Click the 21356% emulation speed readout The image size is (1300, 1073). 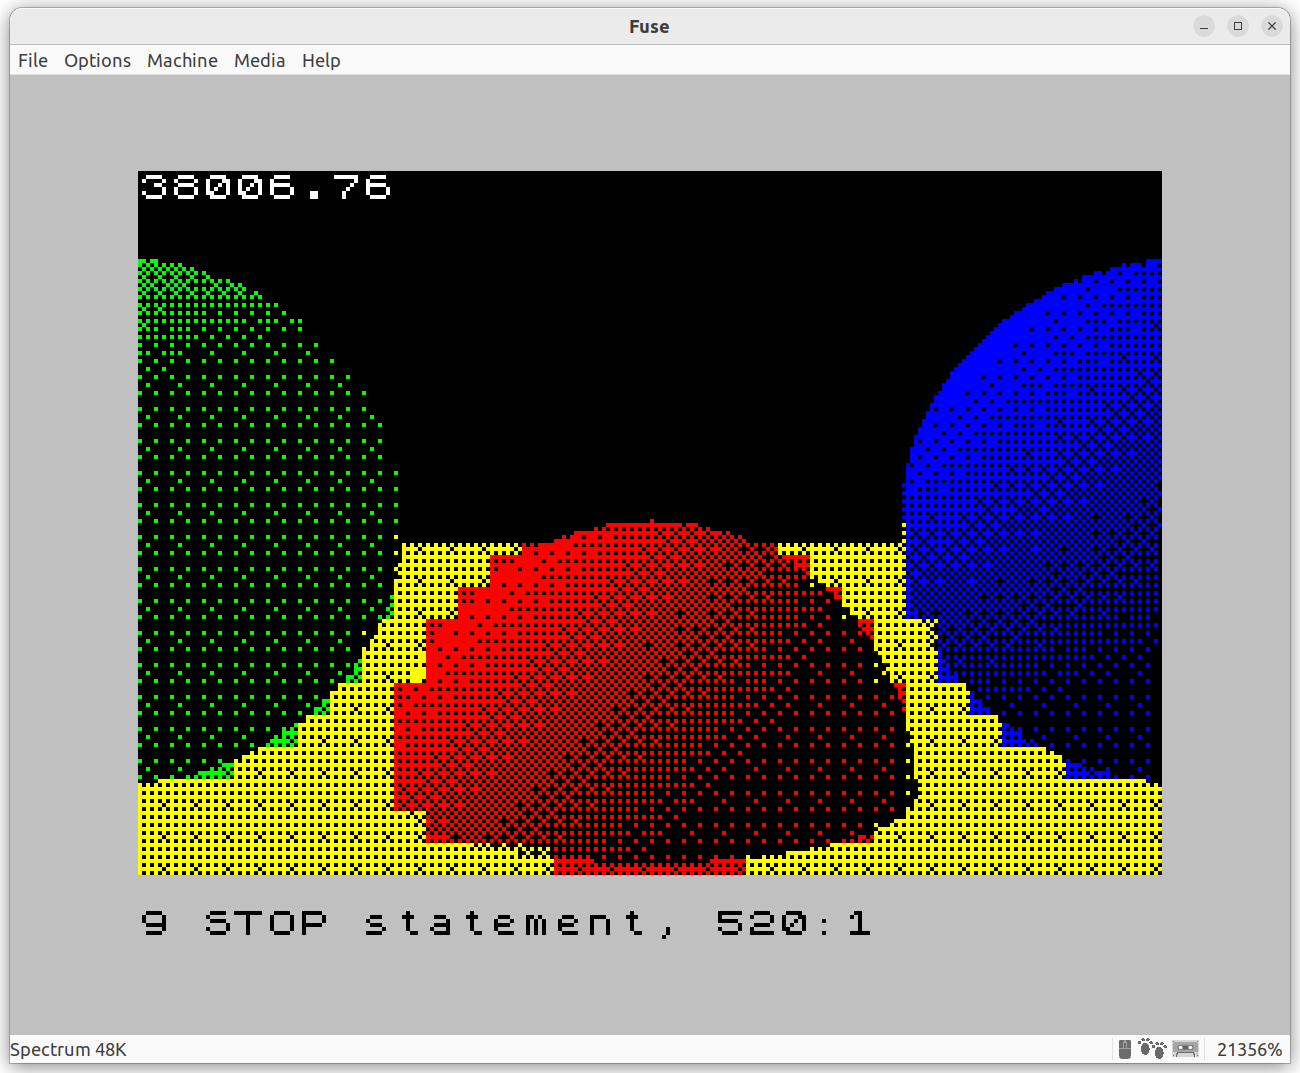(1249, 1049)
